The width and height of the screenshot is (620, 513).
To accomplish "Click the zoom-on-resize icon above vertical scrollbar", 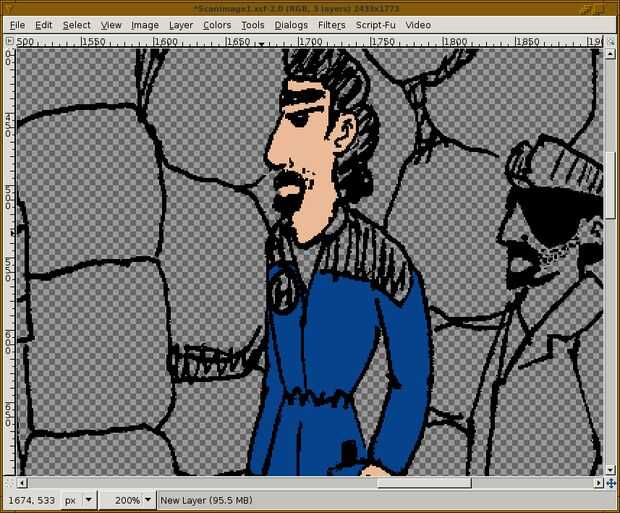I will [x=611, y=41].
